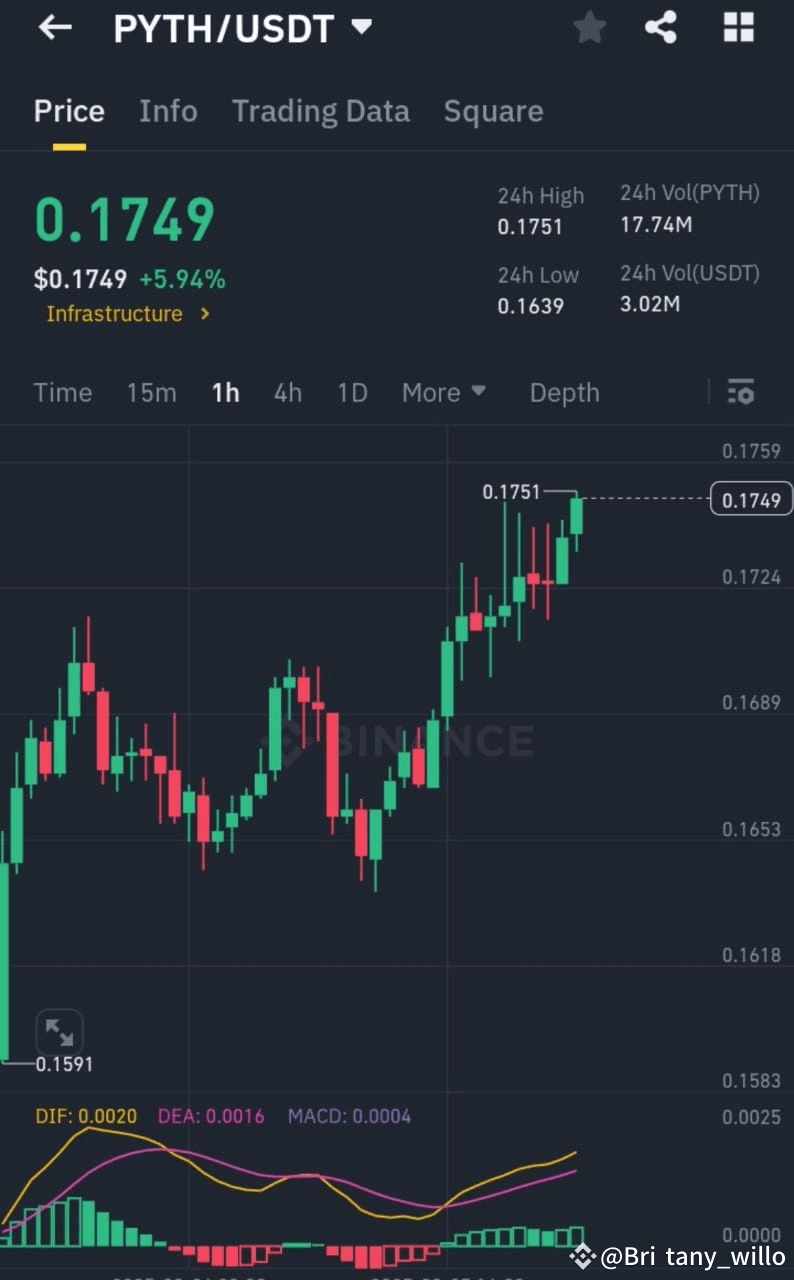This screenshot has width=794, height=1280.
Task: Star PYTH/USDT as a favorite
Action: (589, 27)
